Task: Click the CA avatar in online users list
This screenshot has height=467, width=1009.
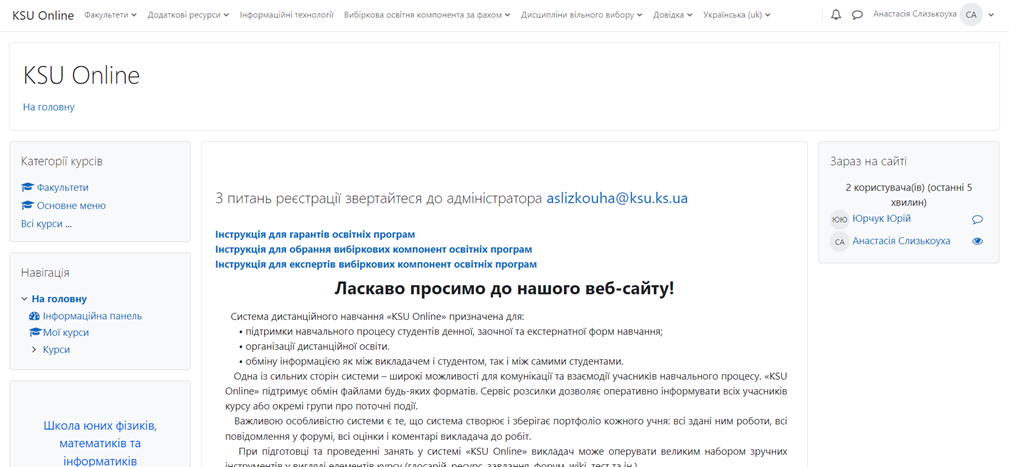Action: click(x=839, y=242)
